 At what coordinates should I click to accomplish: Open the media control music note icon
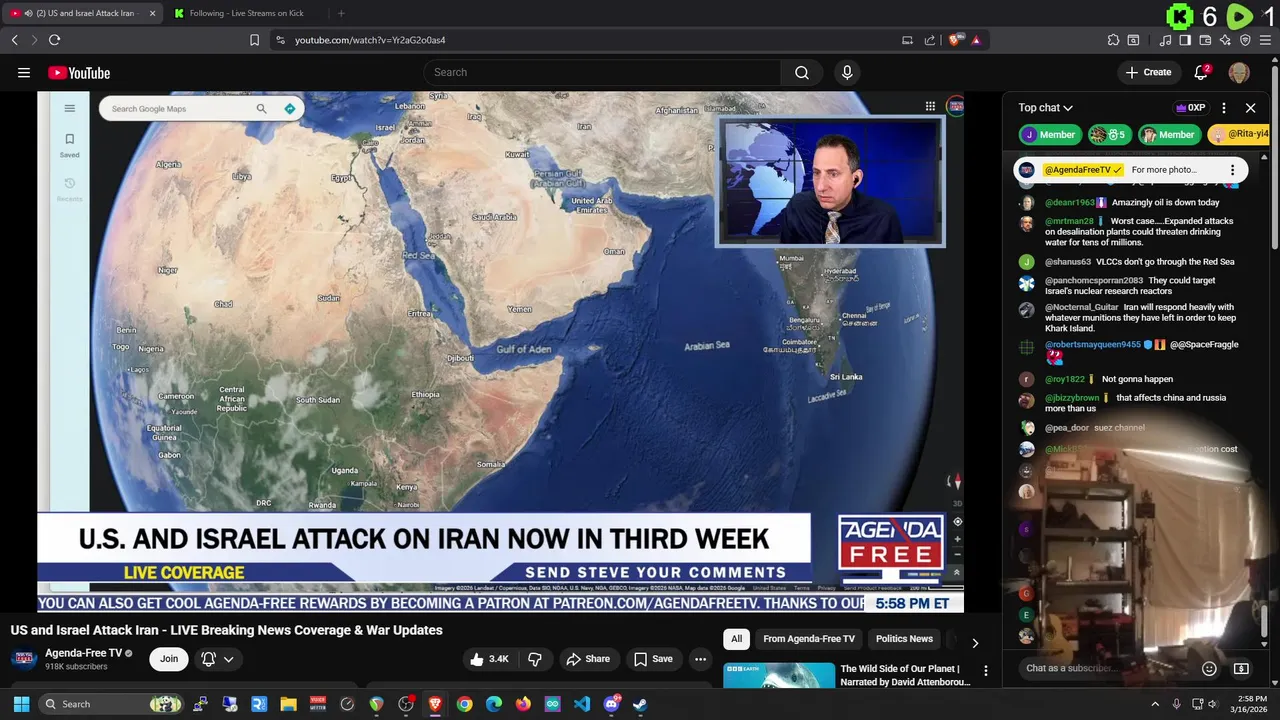click(x=1165, y=40)
